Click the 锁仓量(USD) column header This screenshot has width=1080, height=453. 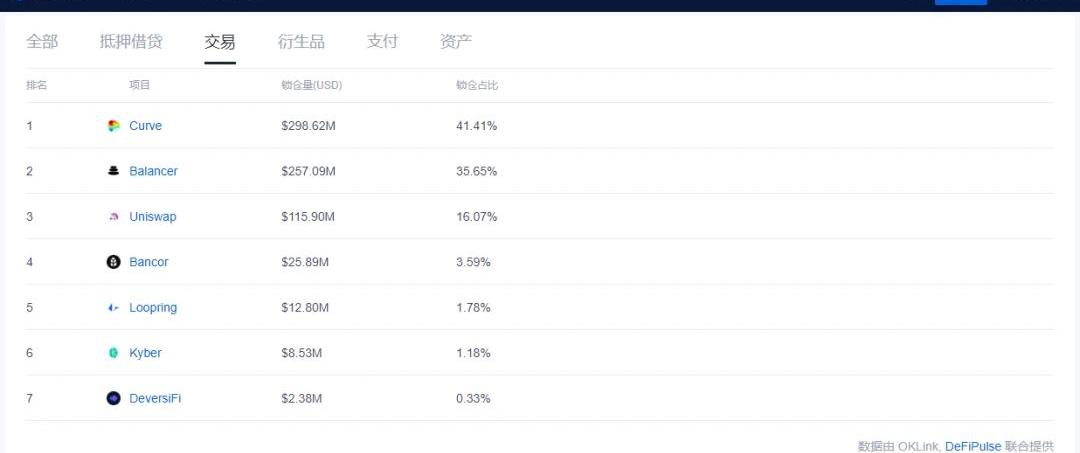(312, 85)
